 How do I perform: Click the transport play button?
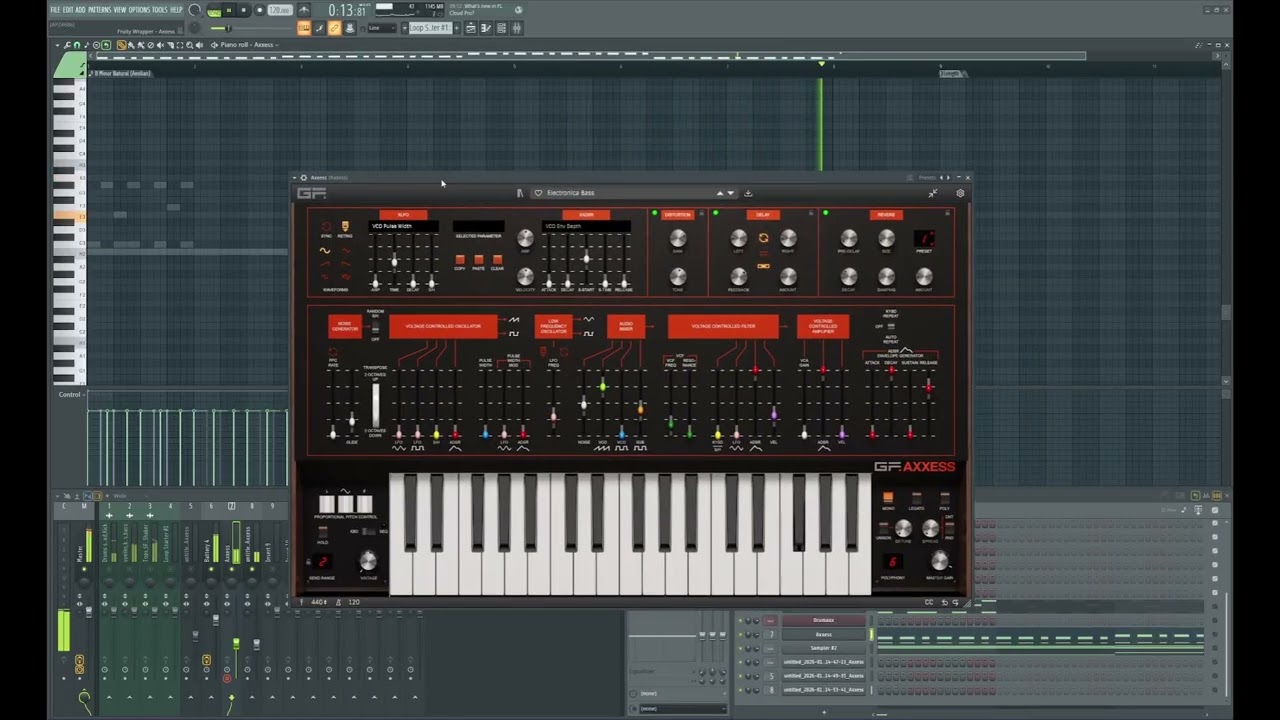(229, 10)
